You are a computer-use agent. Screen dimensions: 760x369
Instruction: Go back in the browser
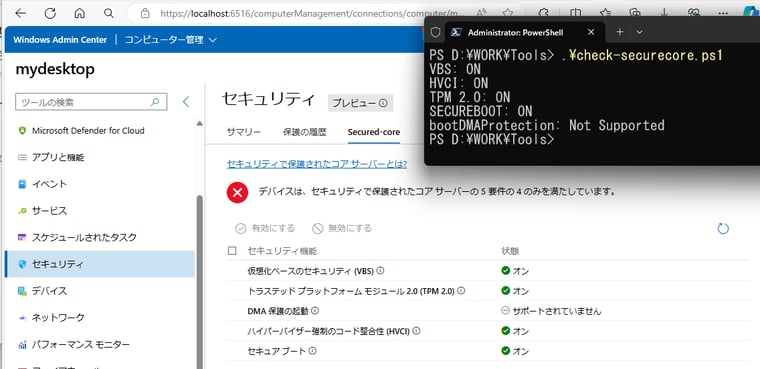click(x=21, y=13)
